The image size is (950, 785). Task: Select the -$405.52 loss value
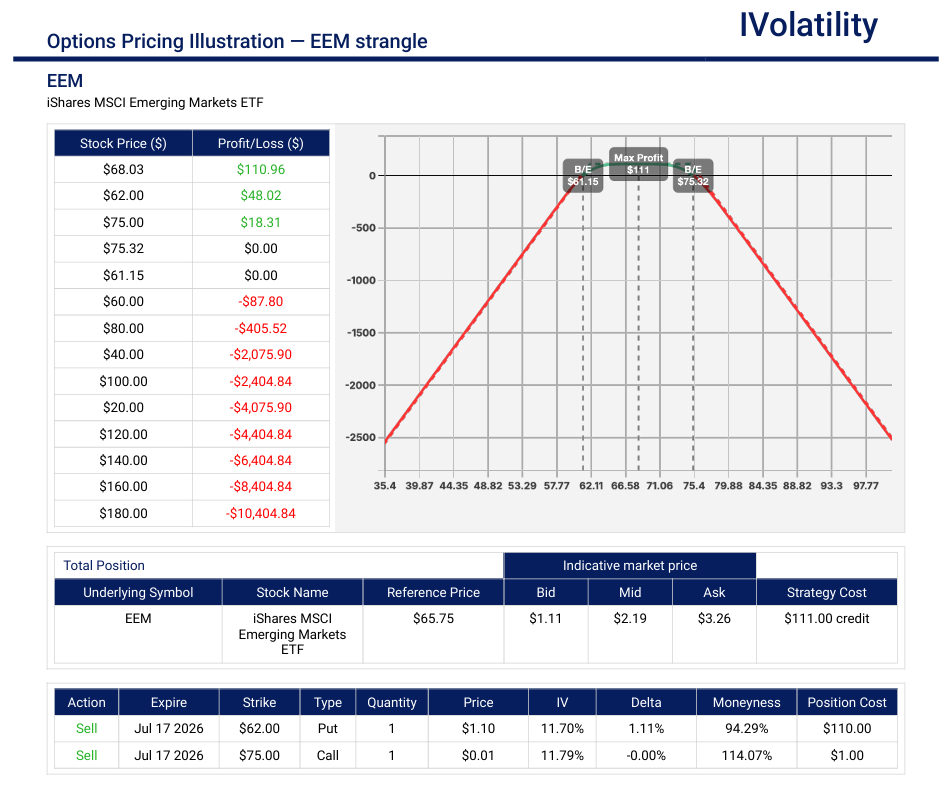point(261,328)
